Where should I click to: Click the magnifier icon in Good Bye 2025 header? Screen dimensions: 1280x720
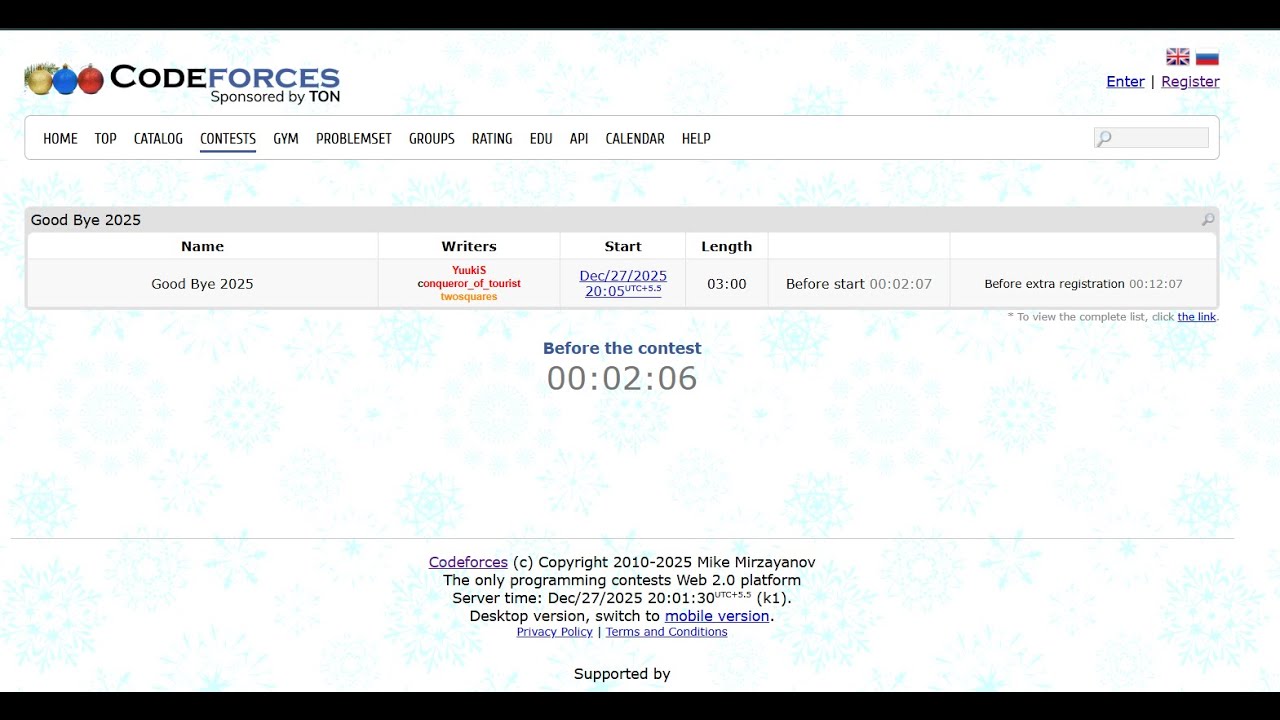point(1208,220)
